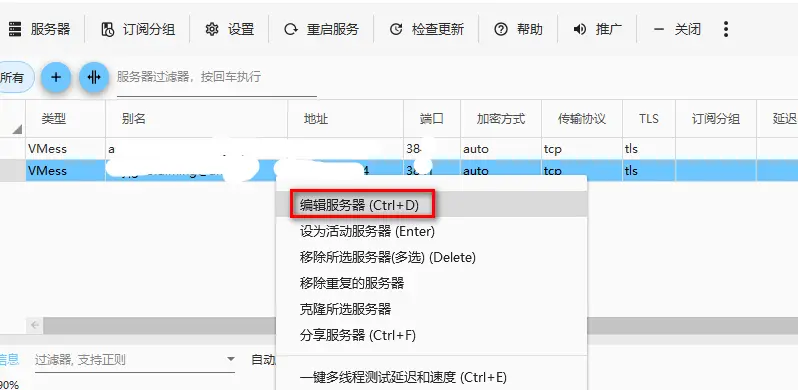Click the blue plus add server button

pos(55,77)
